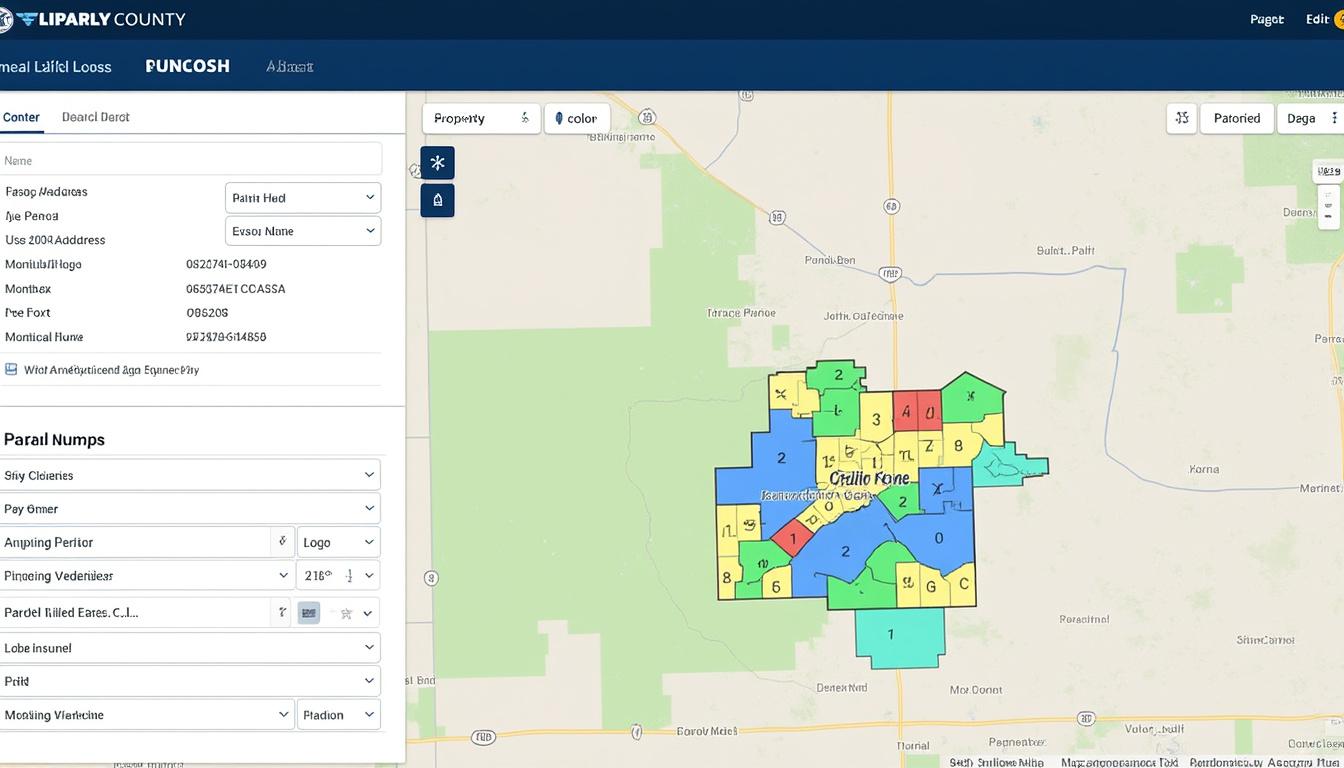Click the keyboard icon in the Parcel filter row
Viewport: 1344px width, 768px height.
(x=306, y=611)
